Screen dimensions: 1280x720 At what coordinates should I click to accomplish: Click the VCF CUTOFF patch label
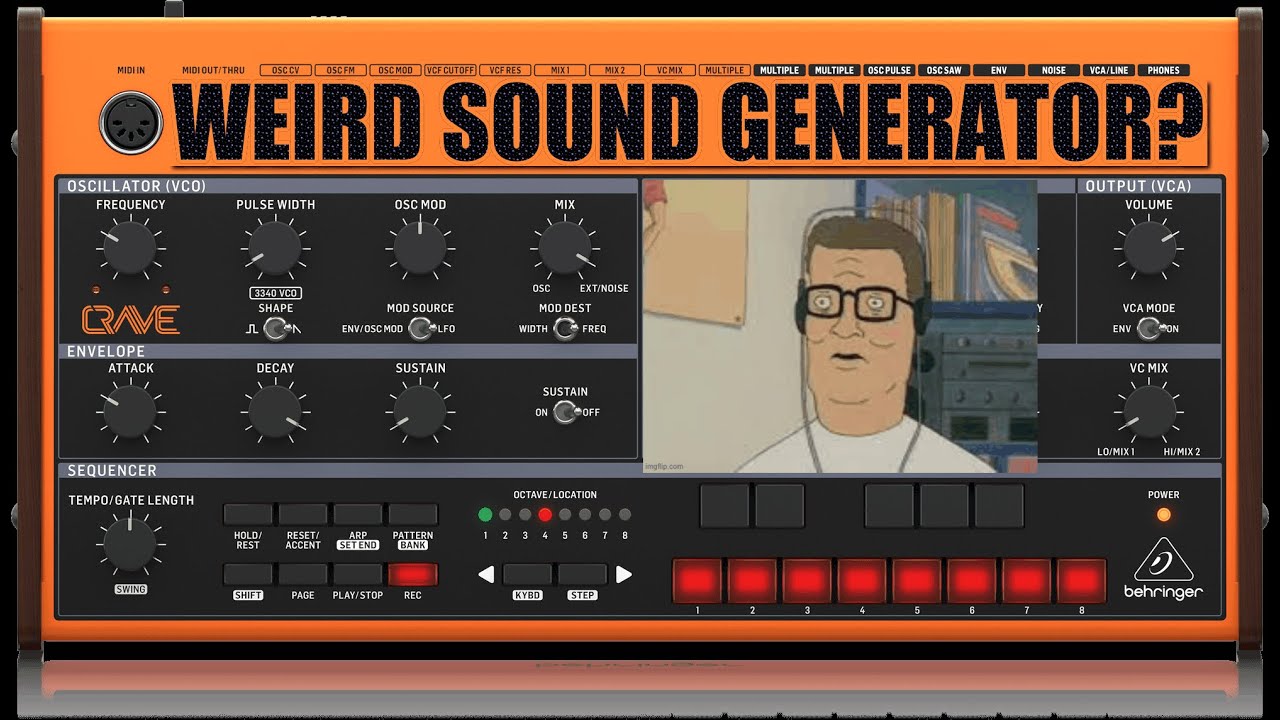[450, 71]
